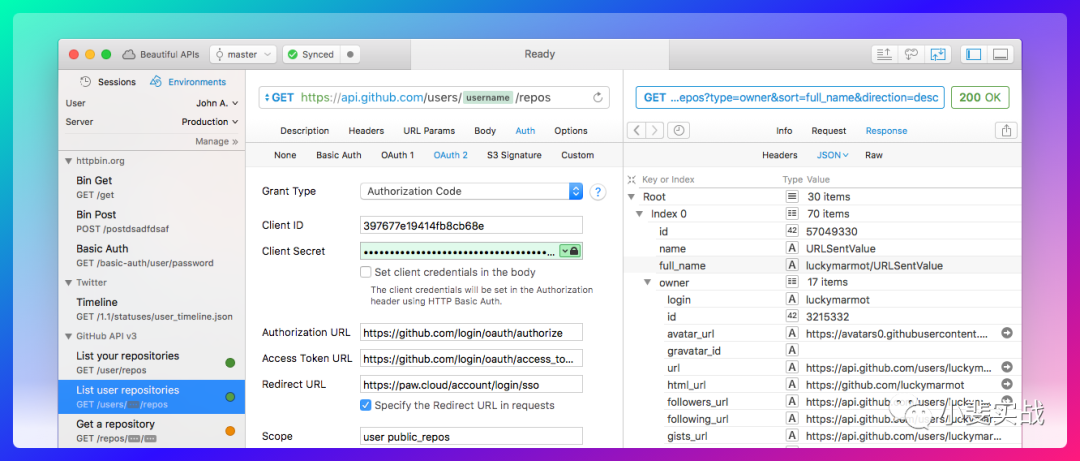
Task: Open the Sessions clock icon
Action: [x=85, y=81]
